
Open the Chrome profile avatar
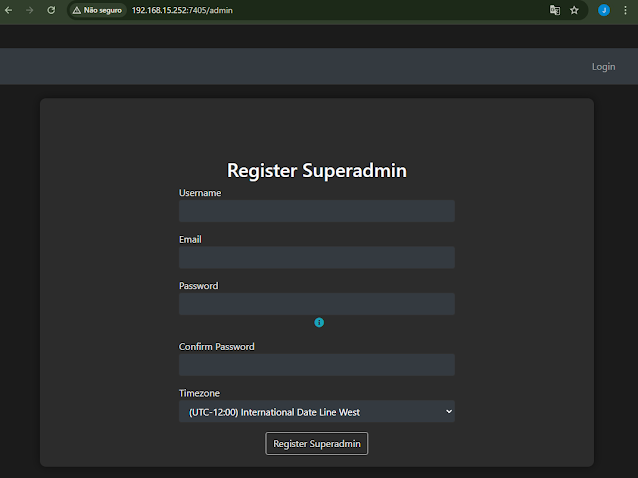click(604, 10)
